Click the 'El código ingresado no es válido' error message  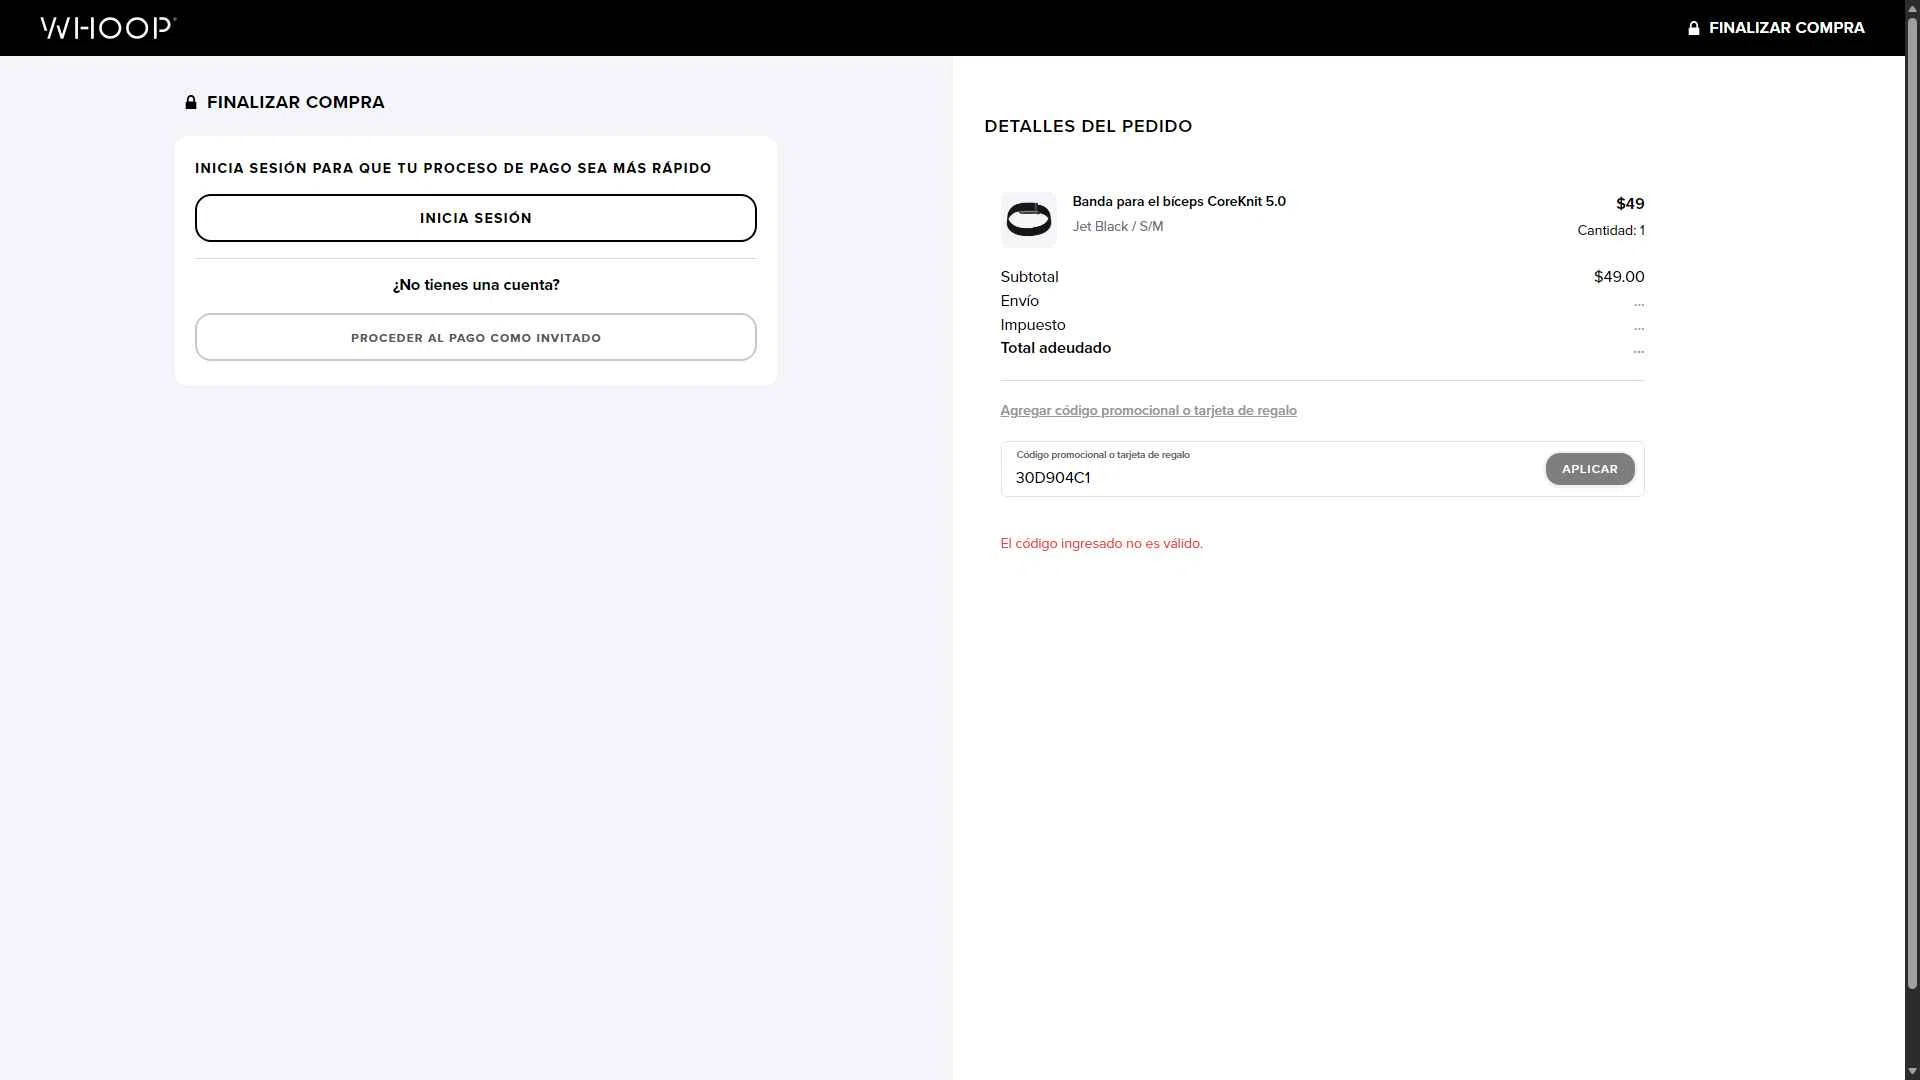tap(1101, 544)
